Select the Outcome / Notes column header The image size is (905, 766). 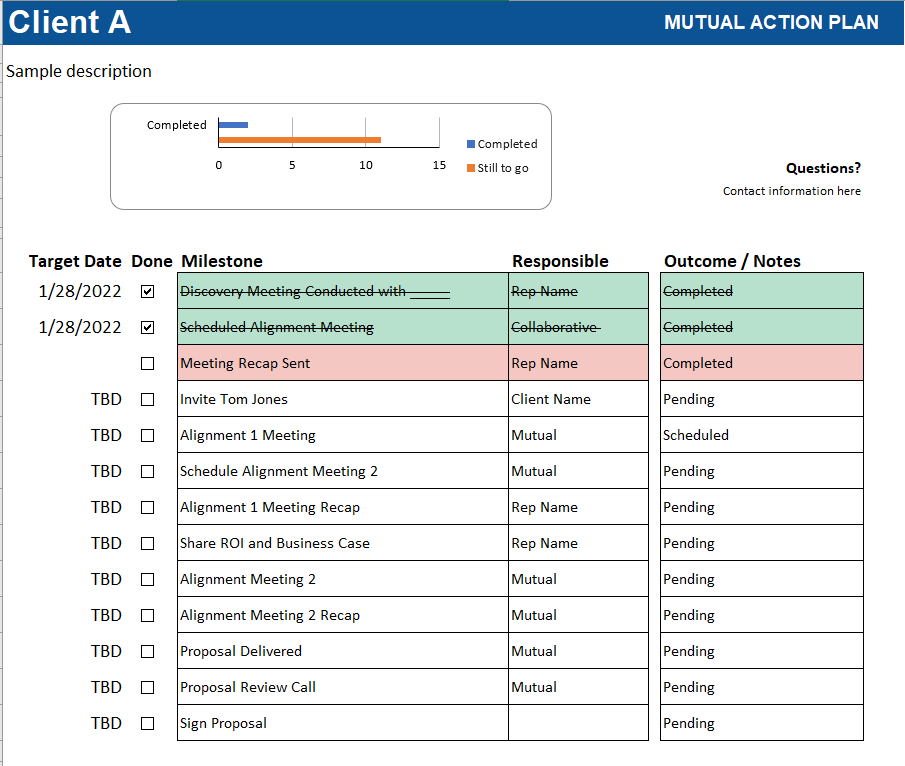click(732, 261)
